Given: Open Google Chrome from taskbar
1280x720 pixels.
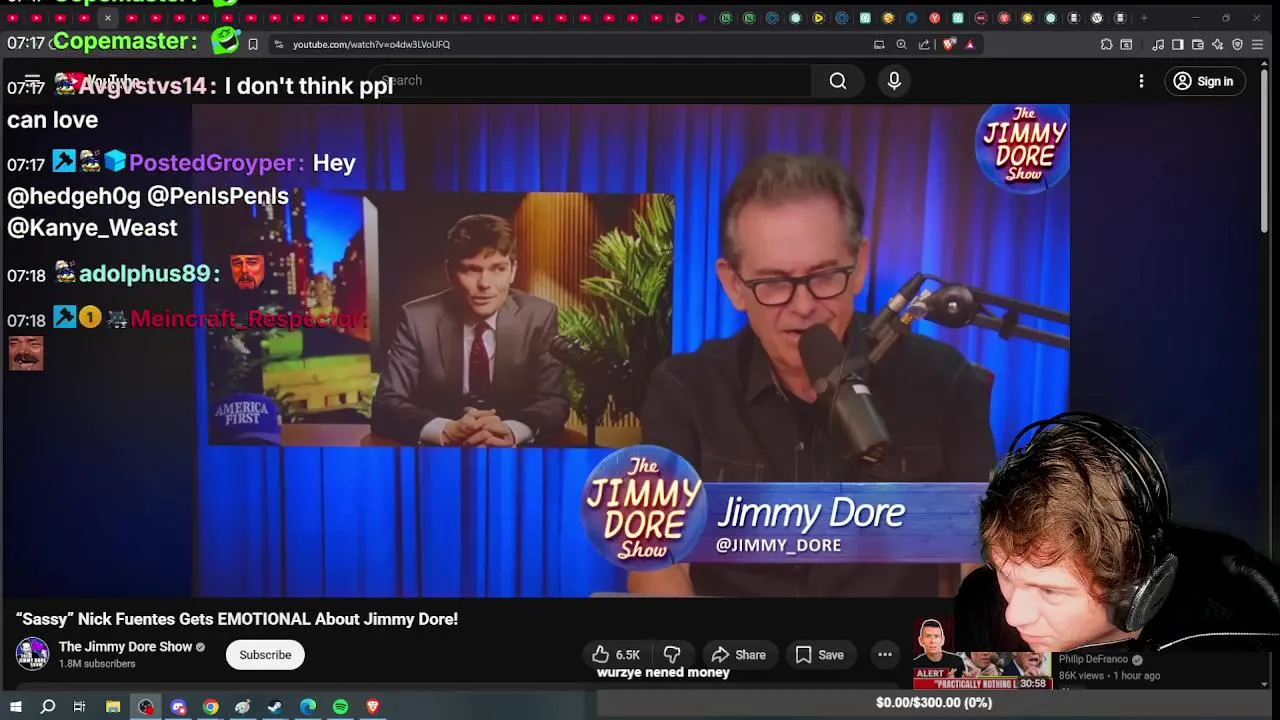Looking at the screenshot, I should tap(210, 707).
